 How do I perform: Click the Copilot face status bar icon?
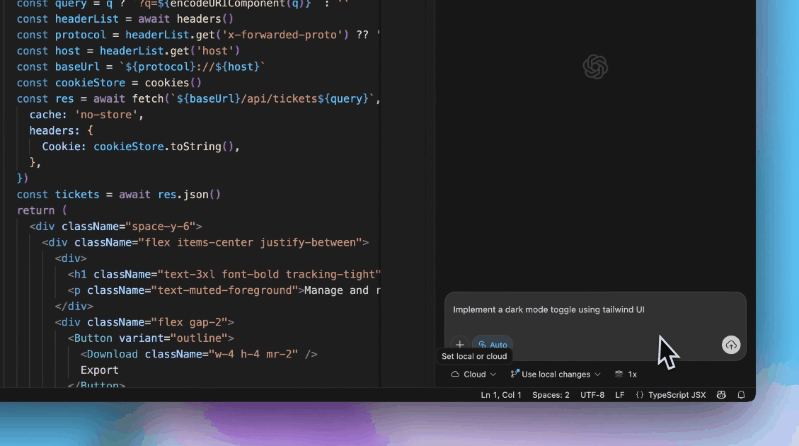[x=720, y=395]
